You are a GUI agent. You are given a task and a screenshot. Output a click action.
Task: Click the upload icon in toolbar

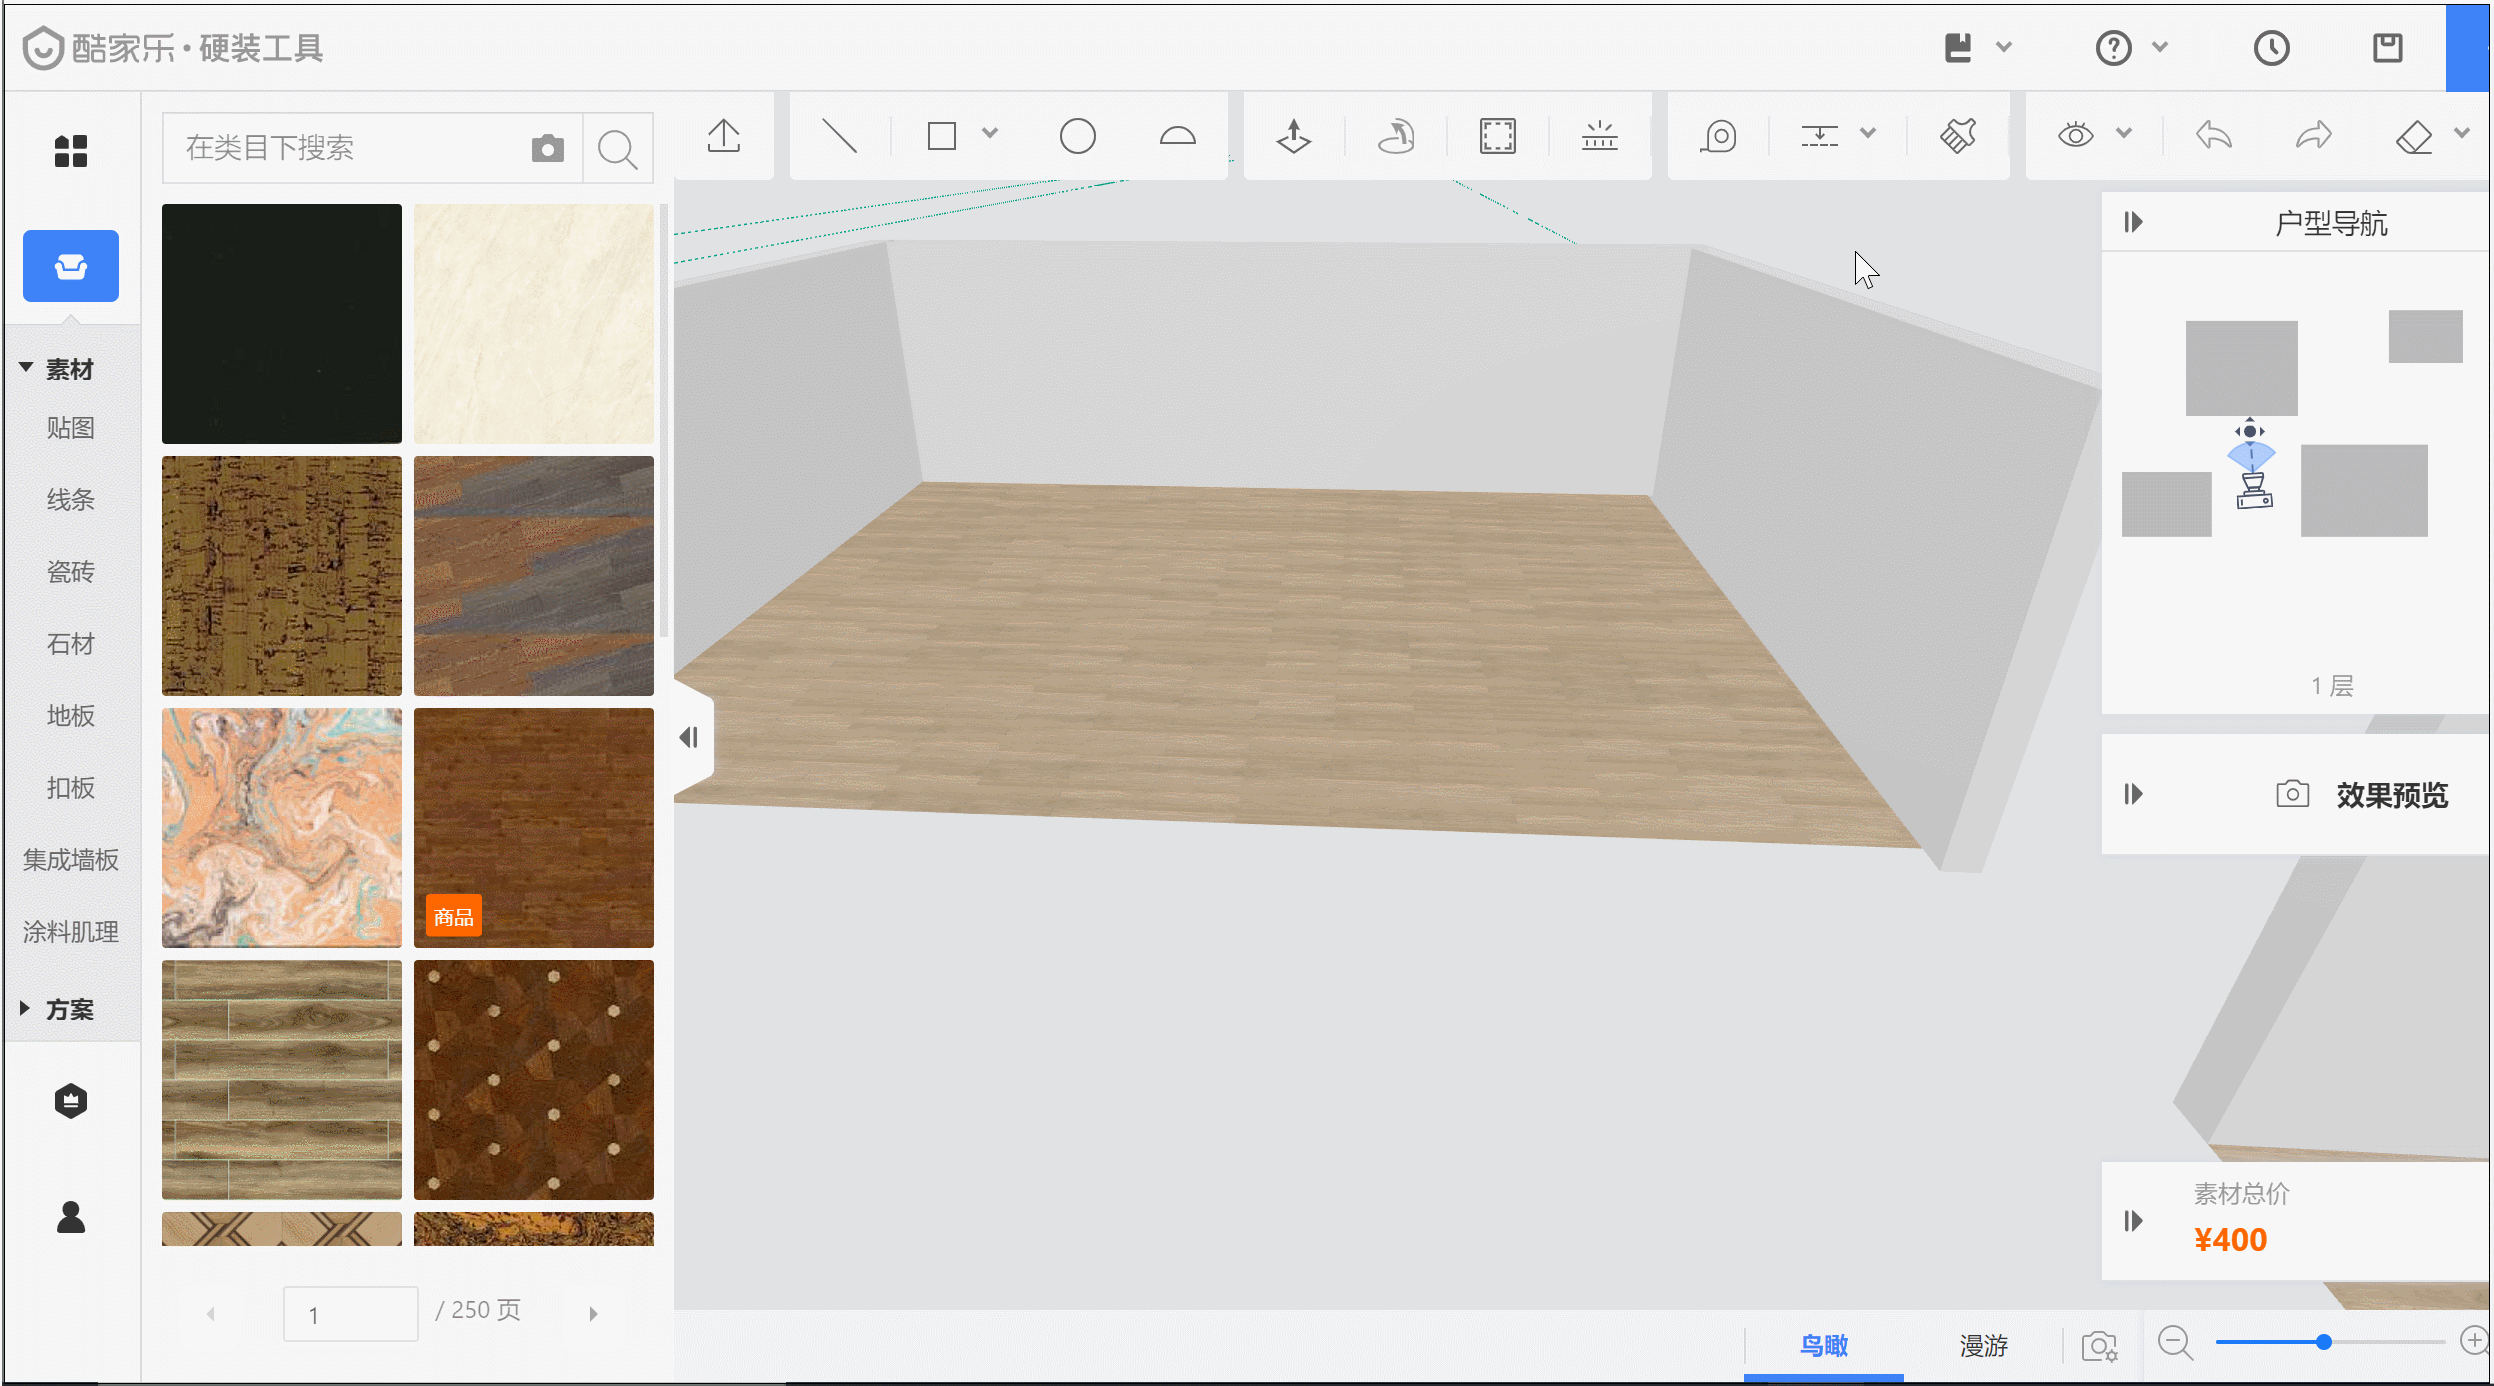point(723,136)
